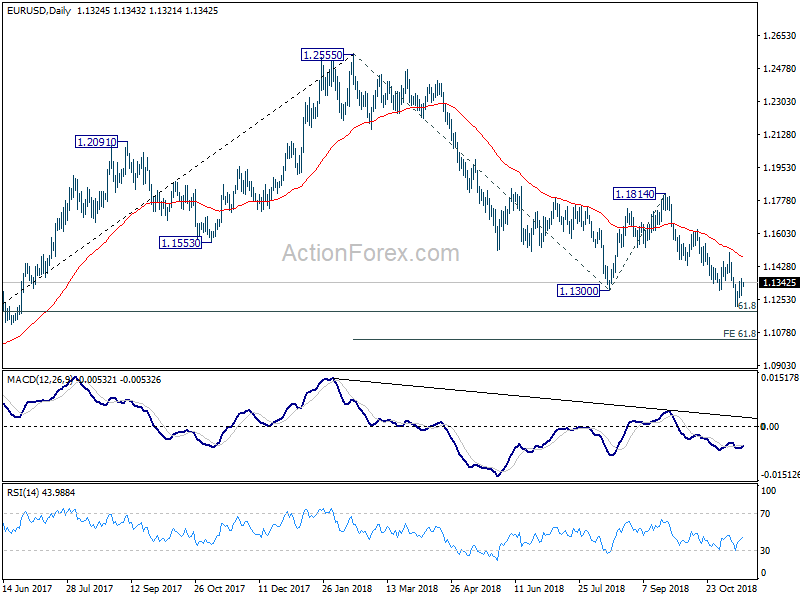This screenshot has width=800, height=600.
Task: Click the 1.15530 price label
Action: pos(181,243)
